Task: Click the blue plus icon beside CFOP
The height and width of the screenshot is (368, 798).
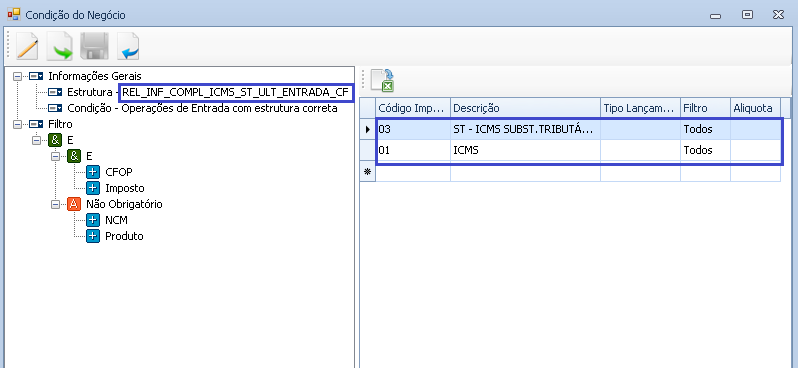Action: click(93, 172)
